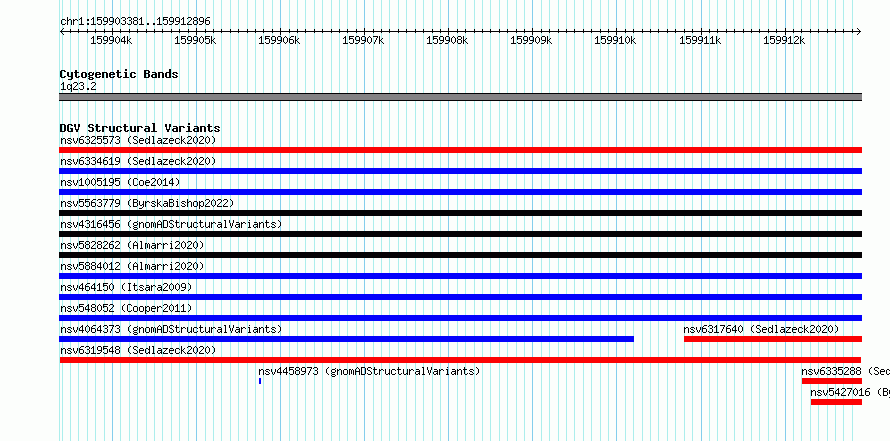Open nsv548052 (Cooper2011) variant label

tap(126, 308)
